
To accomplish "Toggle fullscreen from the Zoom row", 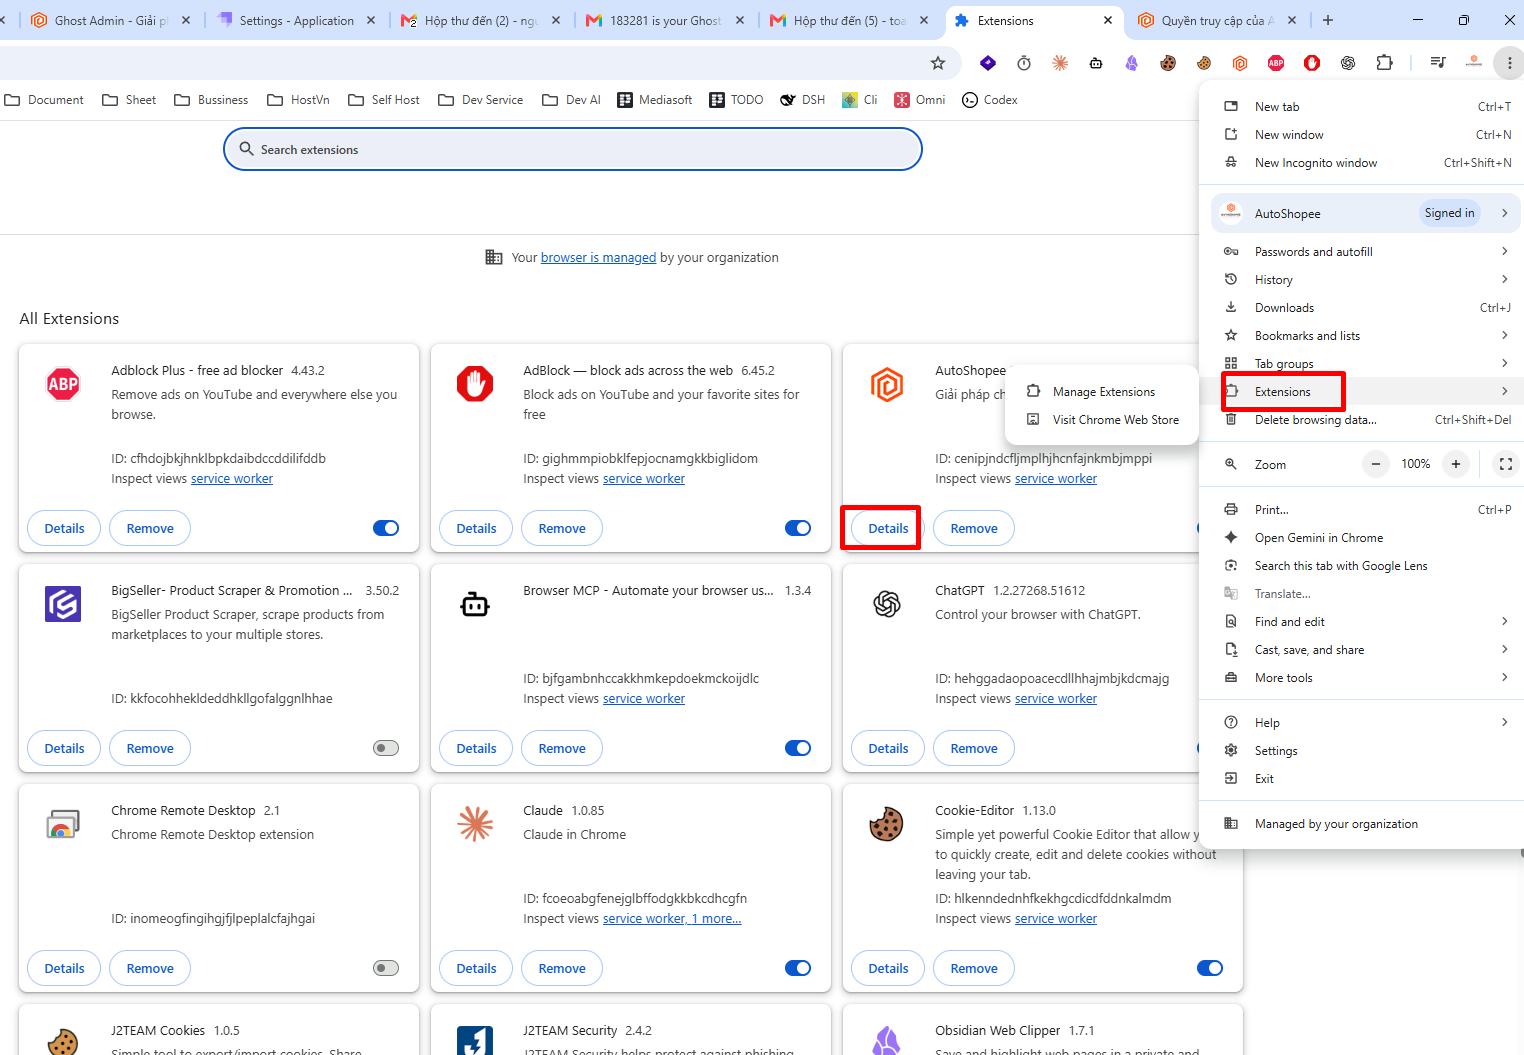I will [x=1506, y=464].
